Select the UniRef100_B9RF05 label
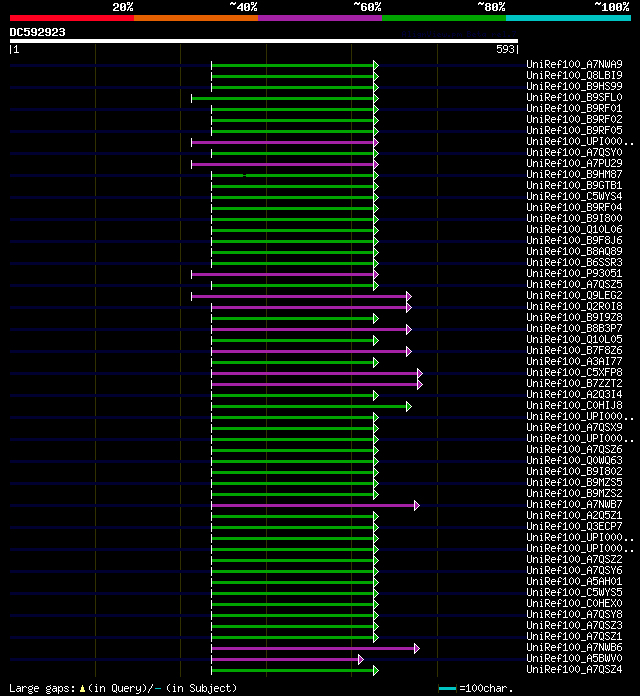640x696 pixels. click(x=574, y=130)
